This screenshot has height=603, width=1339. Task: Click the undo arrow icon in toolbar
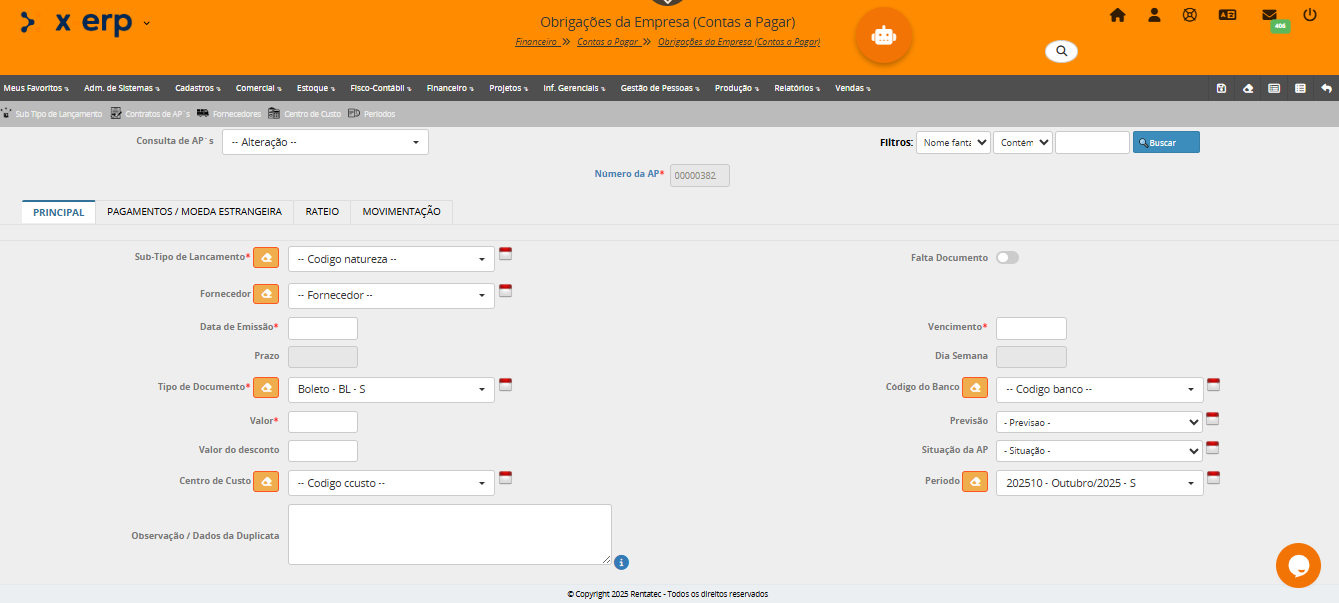1326,88
